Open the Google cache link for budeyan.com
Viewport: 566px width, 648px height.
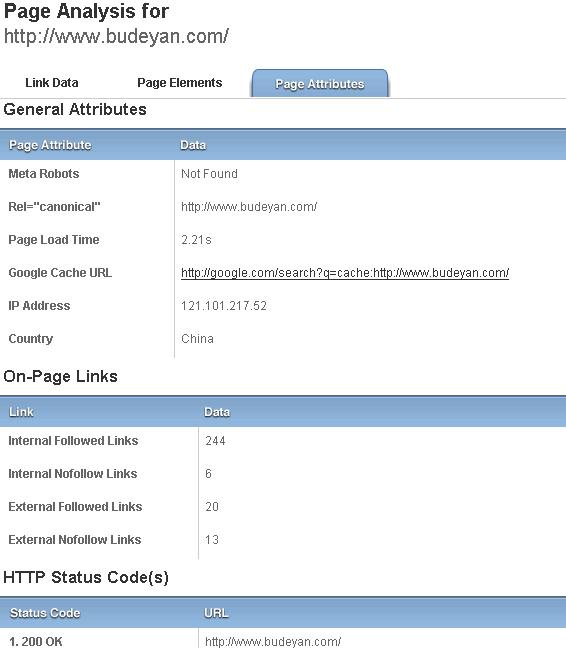click(345, 273)
